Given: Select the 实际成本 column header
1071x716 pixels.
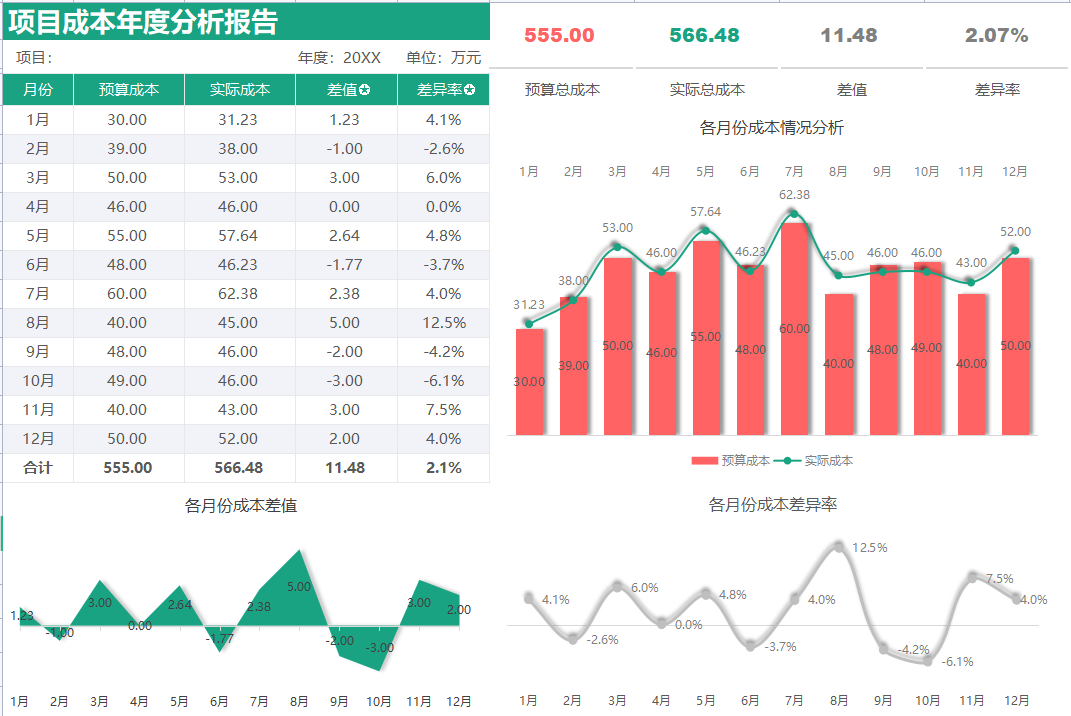Looking at the screenshot, I should [x=237, y=89].
